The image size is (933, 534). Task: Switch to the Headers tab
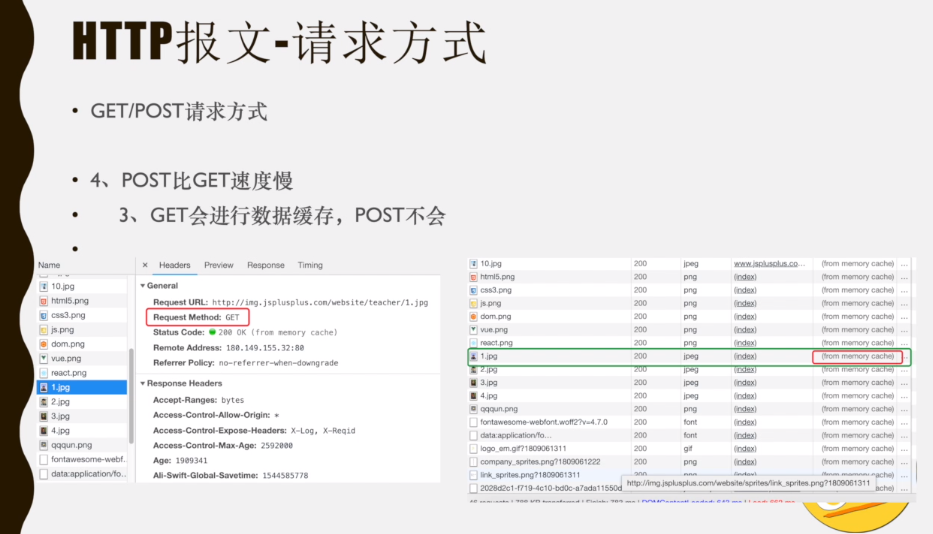click(174, 265)
